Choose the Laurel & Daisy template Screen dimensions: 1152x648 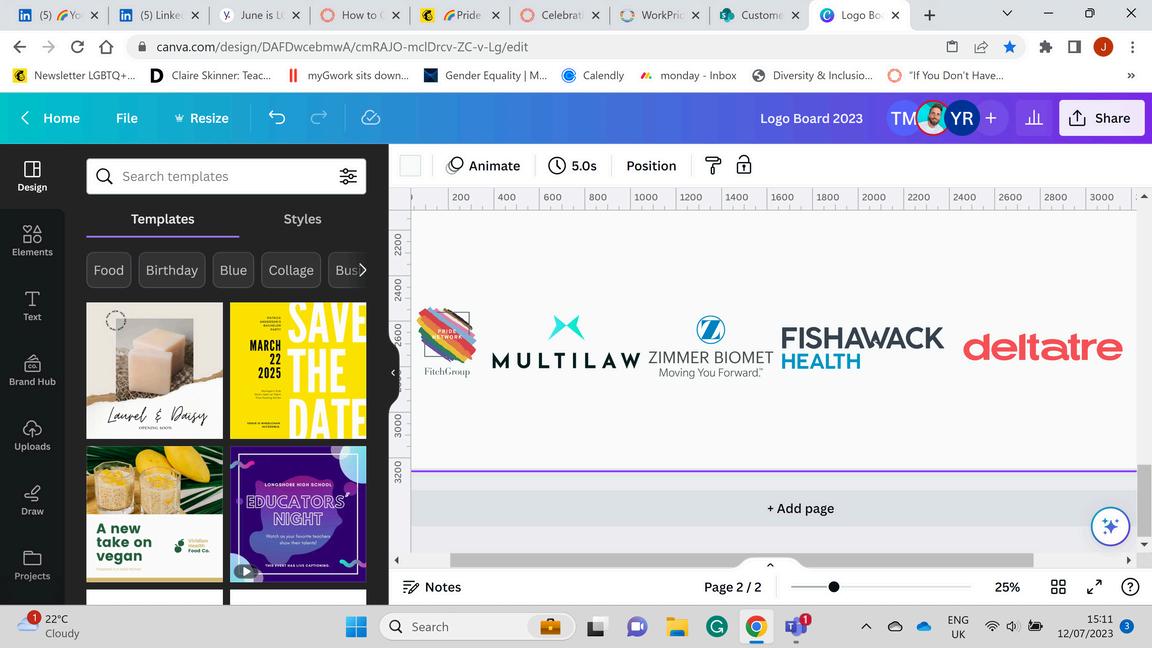(154, 370)
